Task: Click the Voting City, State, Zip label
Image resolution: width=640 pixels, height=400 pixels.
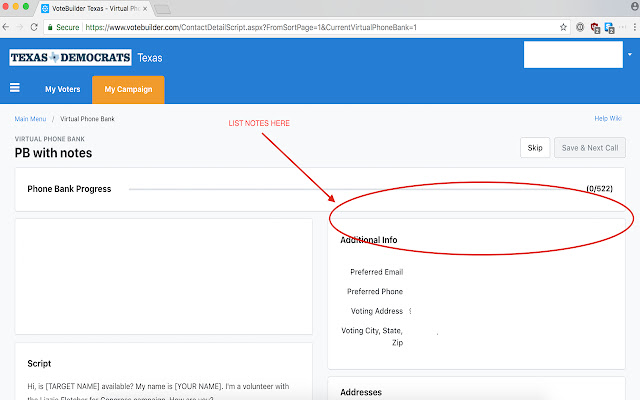Action: coord(372,336)
